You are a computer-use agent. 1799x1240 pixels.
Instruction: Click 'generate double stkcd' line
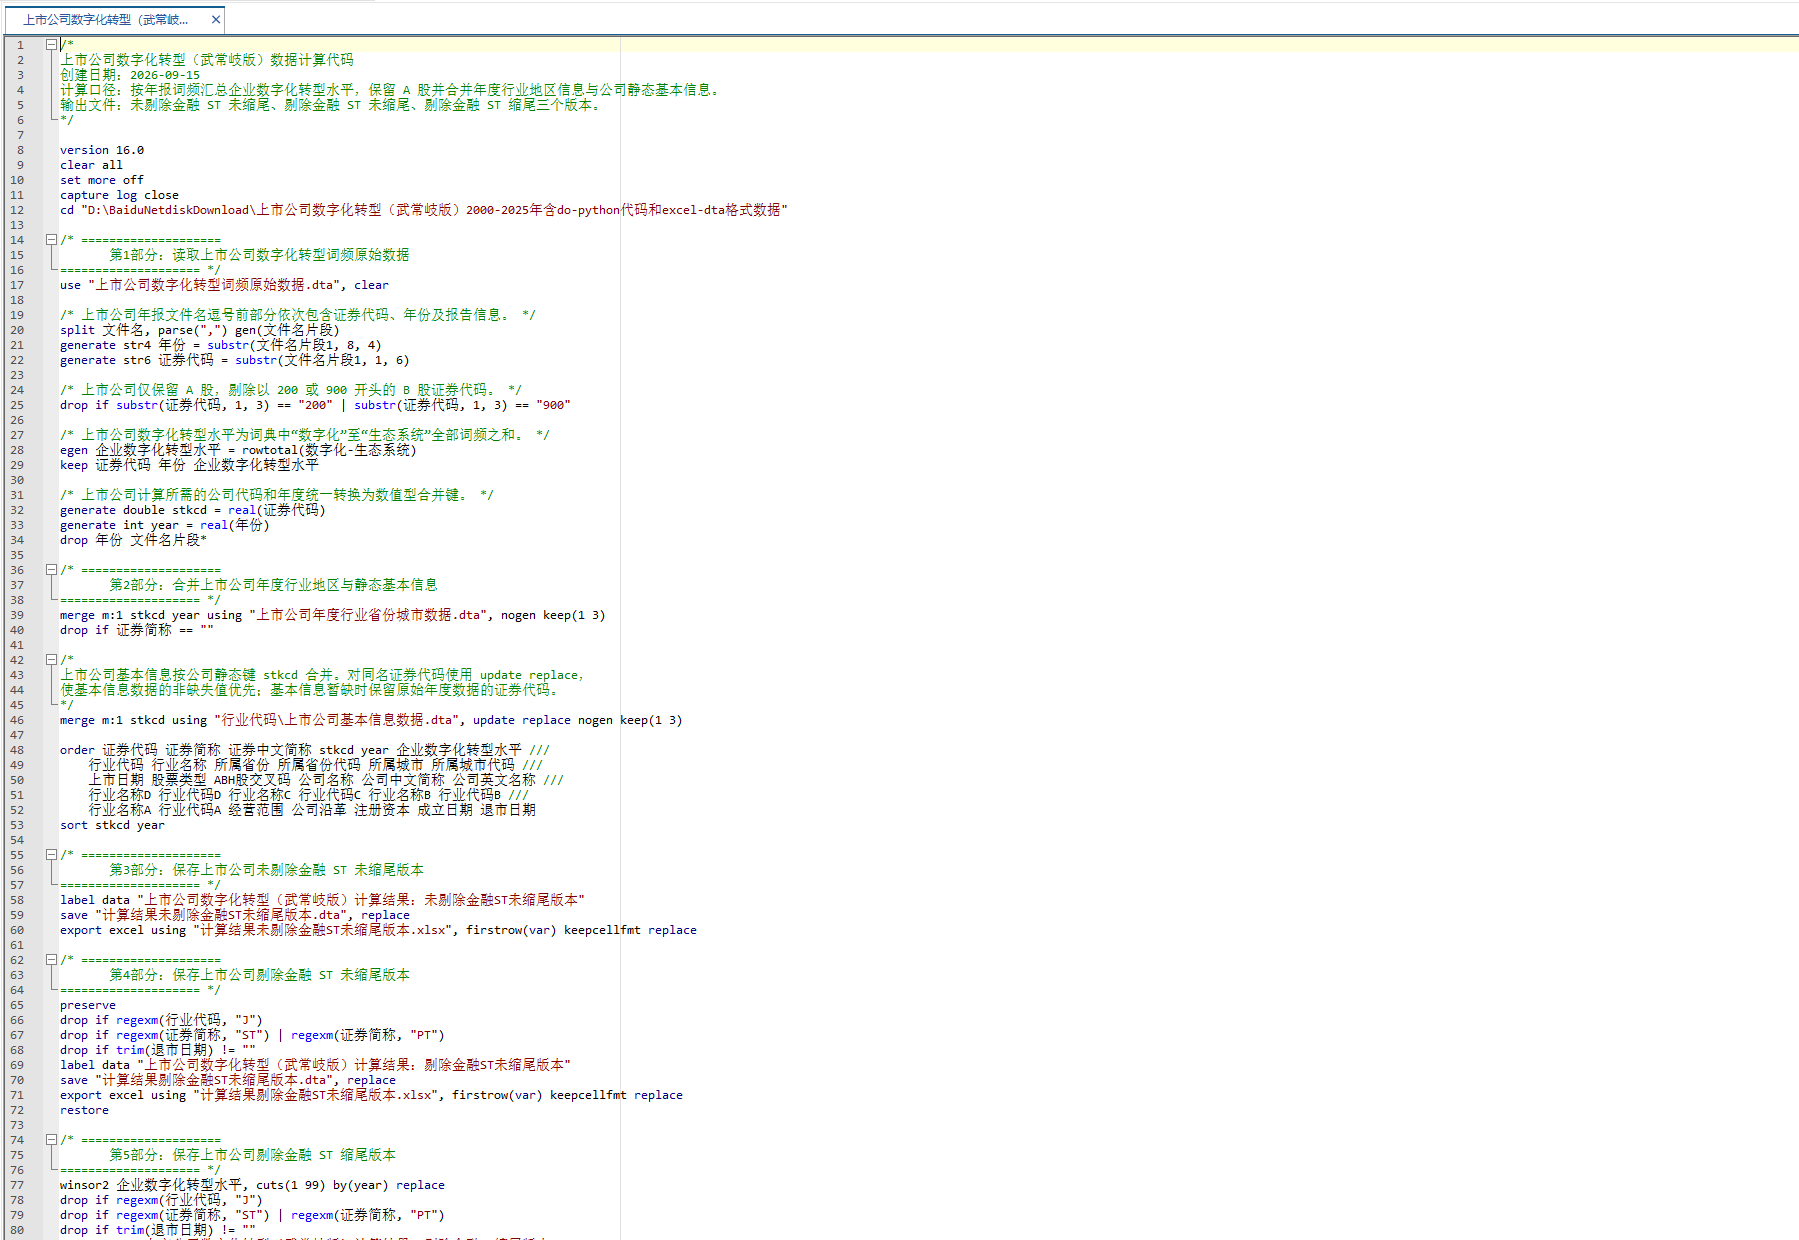click(x=192, y=510)
